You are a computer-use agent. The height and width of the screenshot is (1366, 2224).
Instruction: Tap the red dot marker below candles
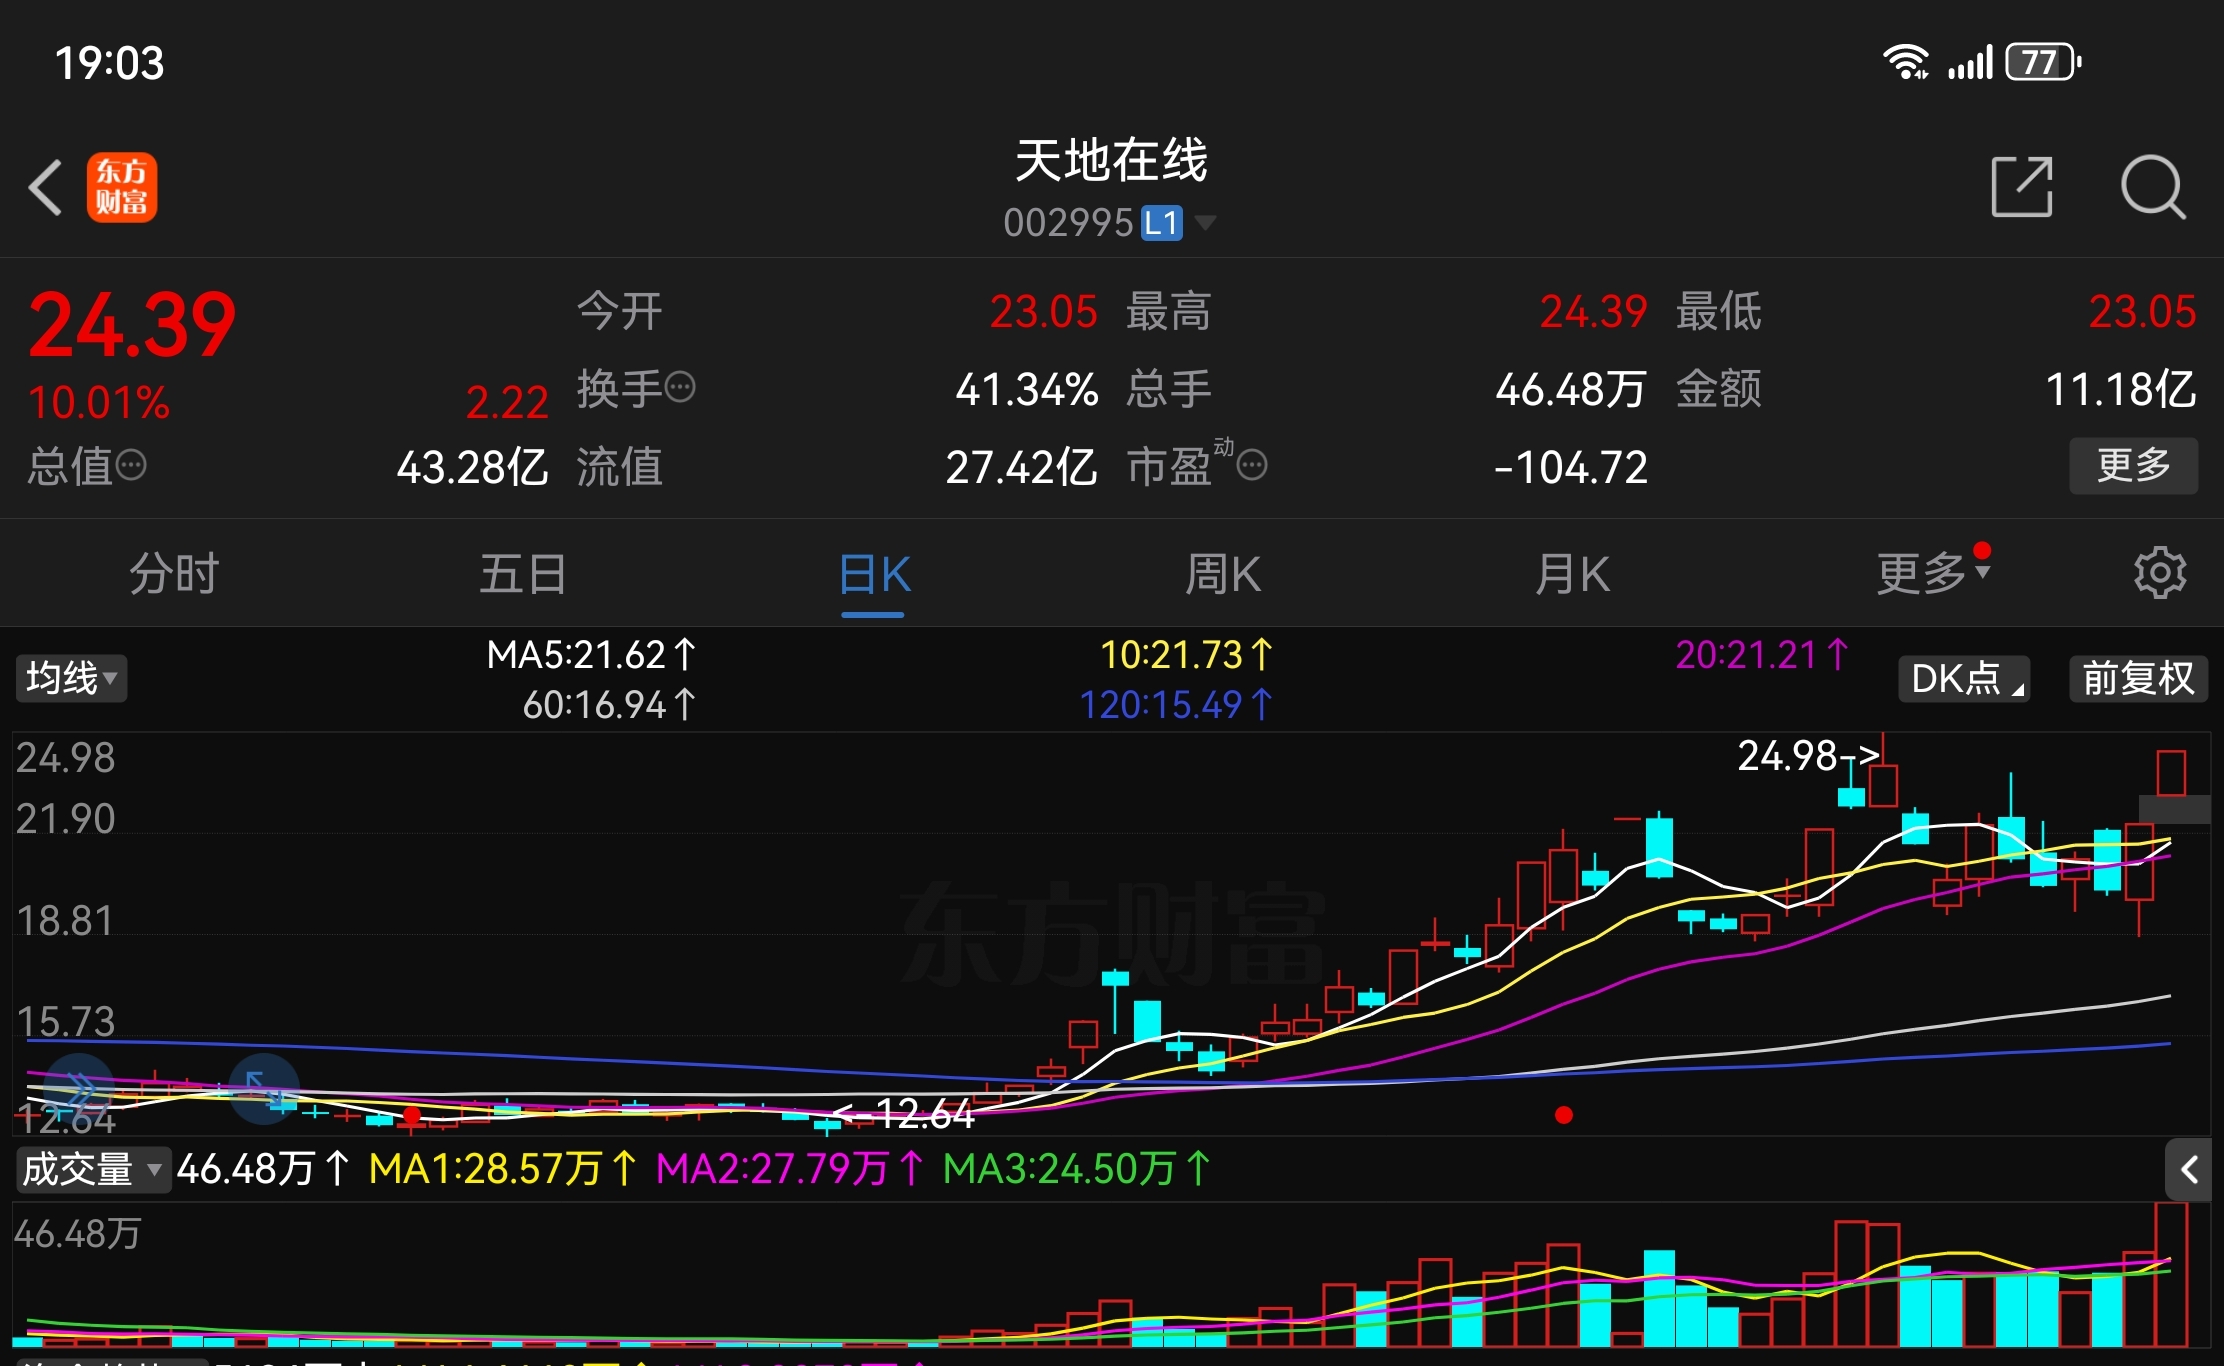coord(1564,1115)
